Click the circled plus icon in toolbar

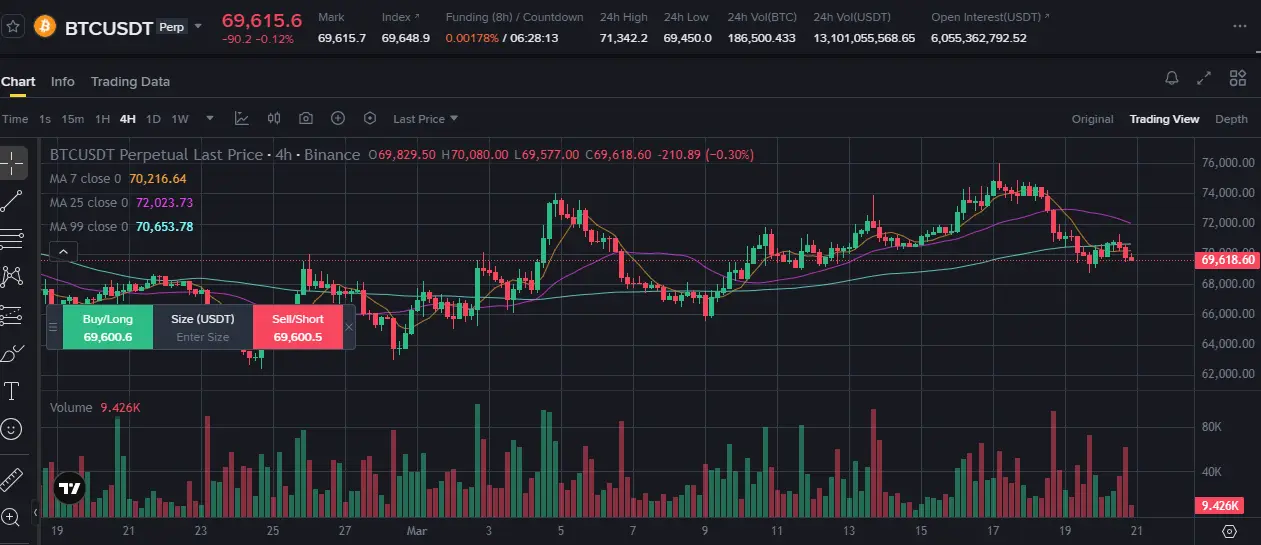[x=338, y=118]
